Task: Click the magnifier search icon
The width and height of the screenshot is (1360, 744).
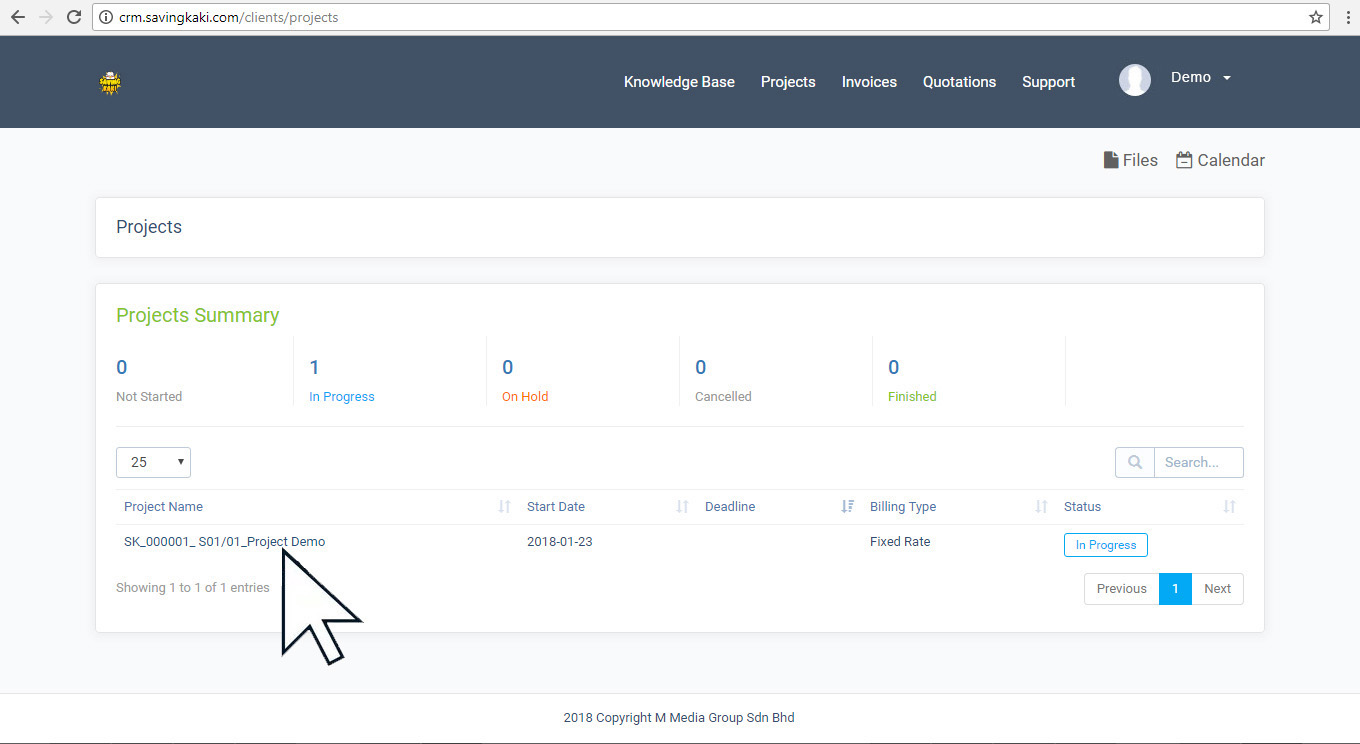Action: pos(1135,462)
